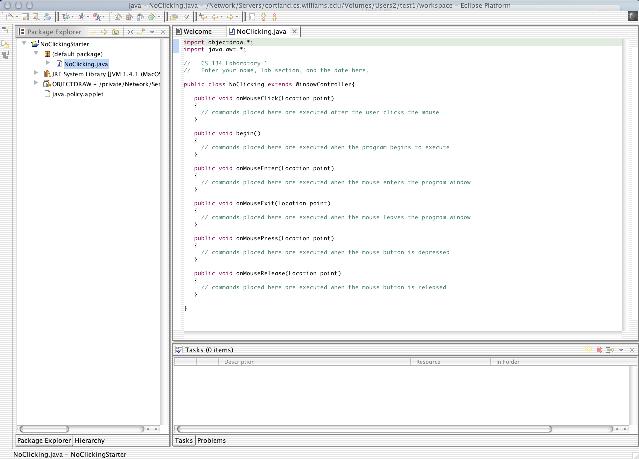639x459 pixels.
Task: Open the Hierarchy tab at bottom left
Action: [89, 440]
